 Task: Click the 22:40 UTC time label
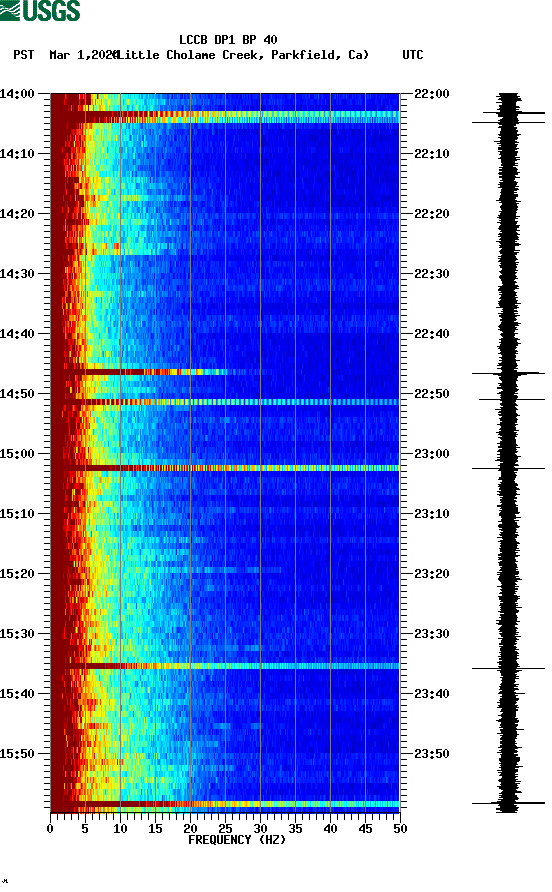tap(432, 334)
